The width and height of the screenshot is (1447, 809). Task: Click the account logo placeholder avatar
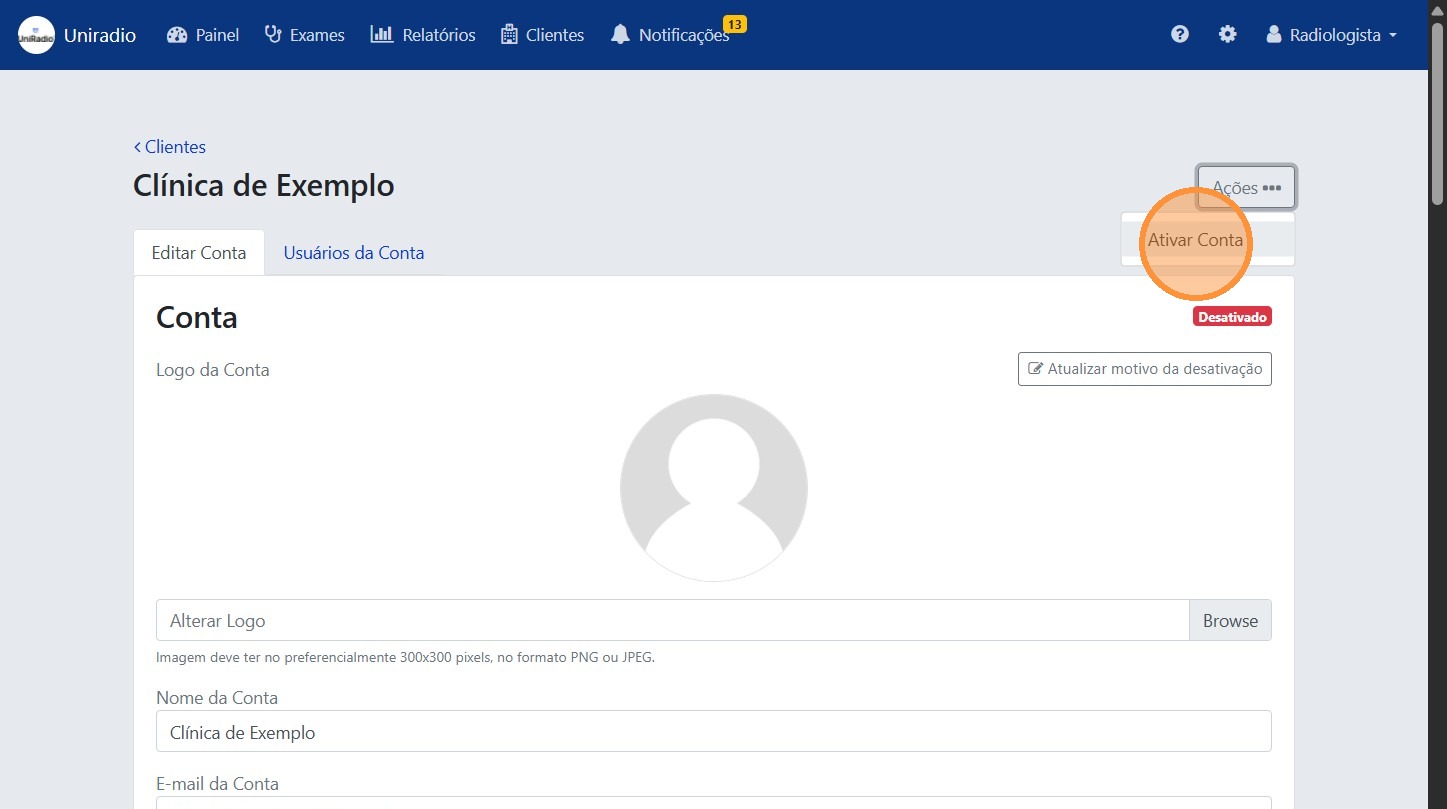click(x=713, y=488)
